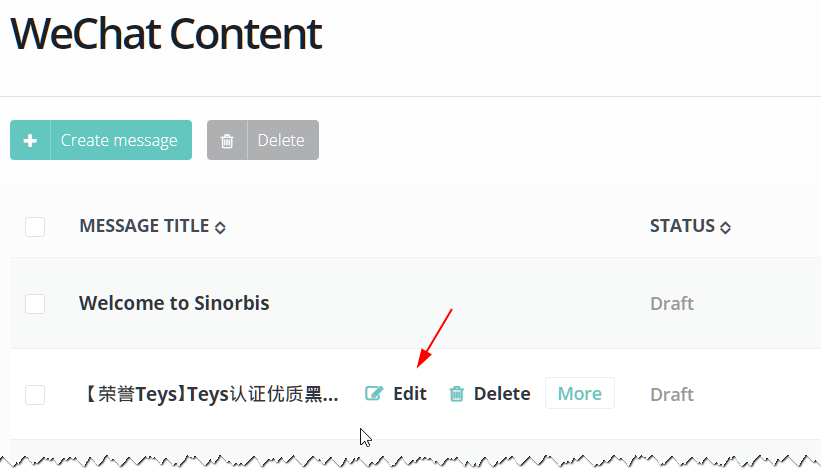821x476 pixels.
Task: Open the Welcome to Sinorbis message title
Action: (174, 303)
